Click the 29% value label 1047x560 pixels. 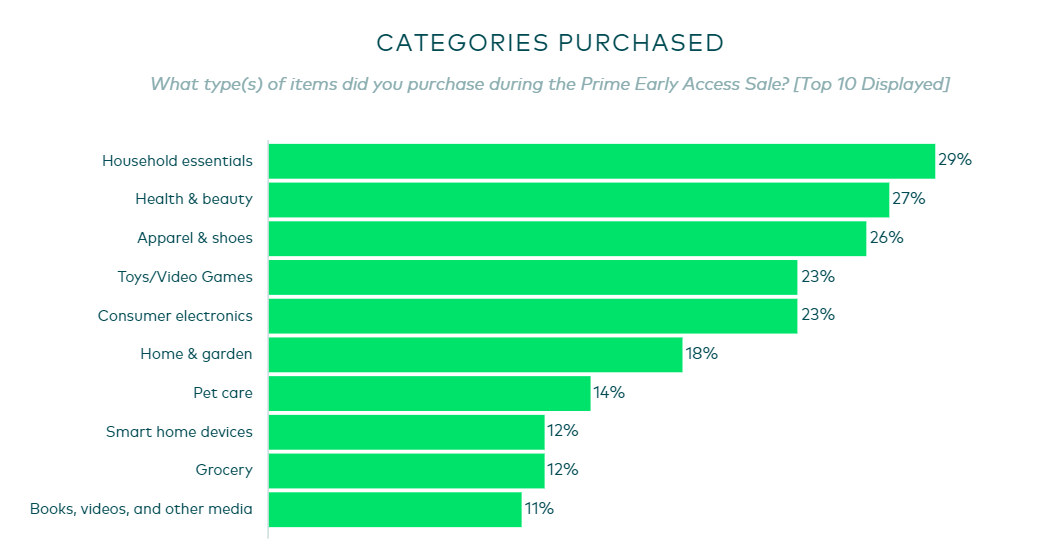(x=955, y=160)
